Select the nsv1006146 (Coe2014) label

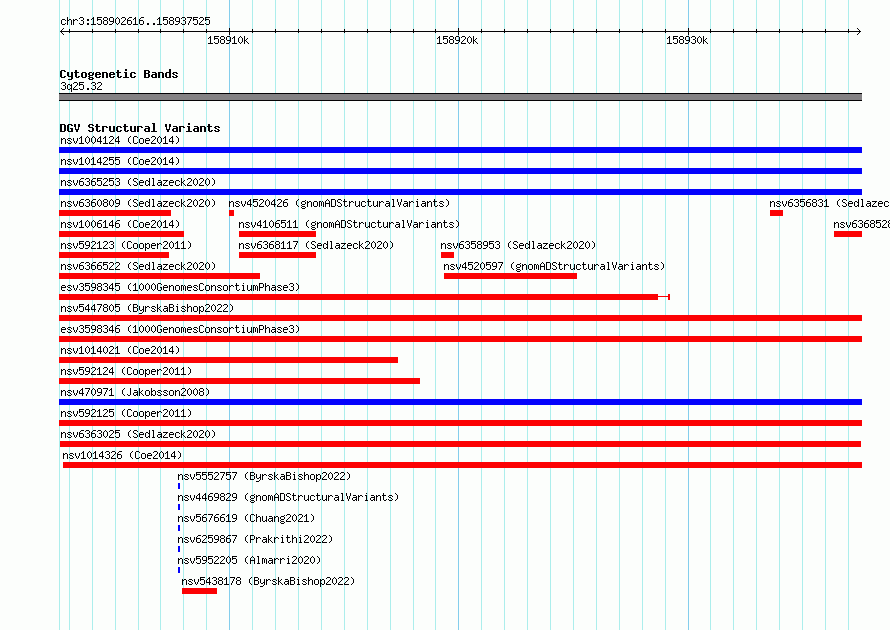(120, 224)
